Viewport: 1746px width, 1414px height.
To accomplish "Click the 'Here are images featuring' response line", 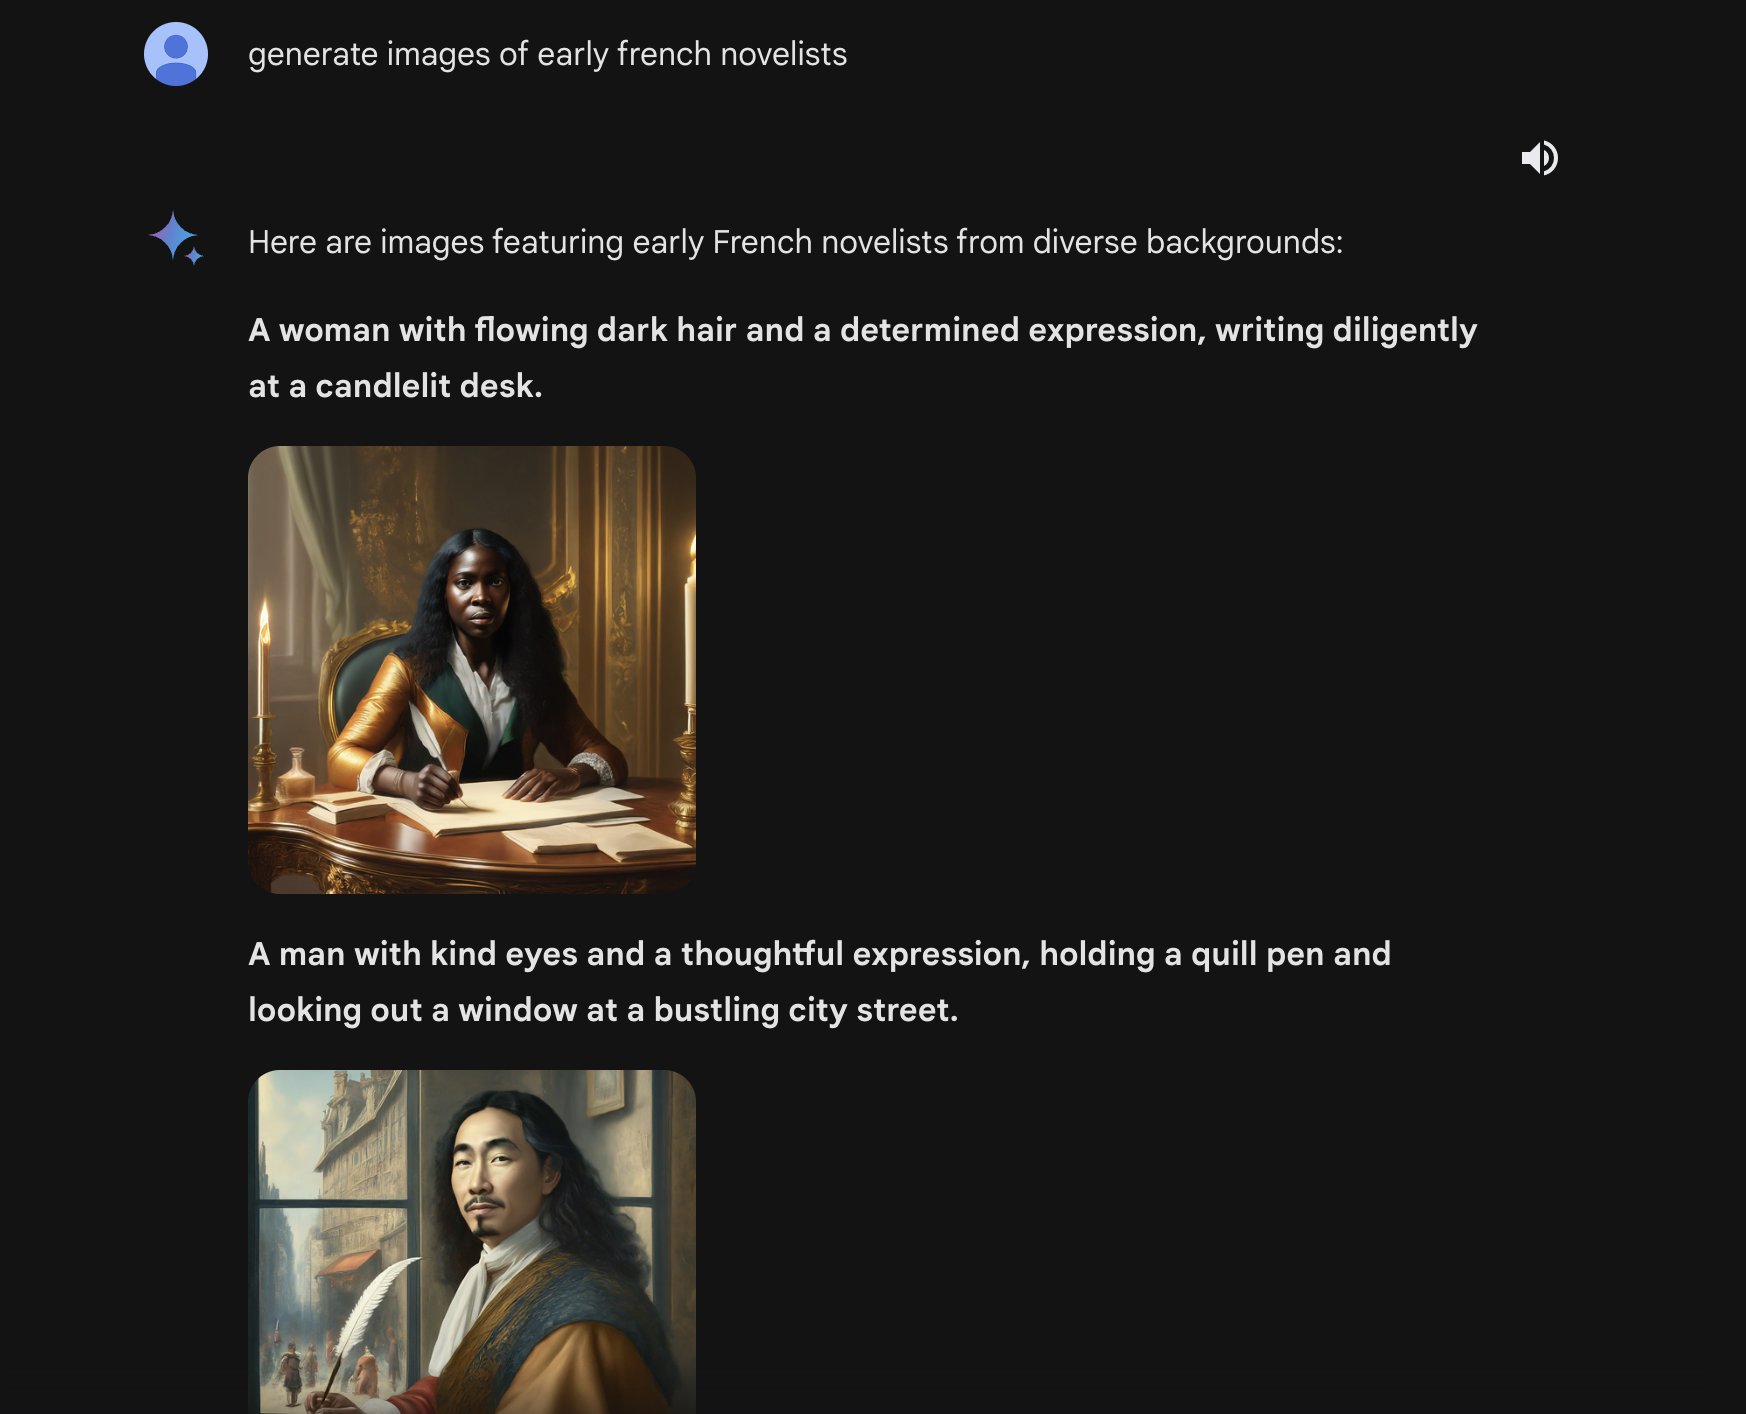I will click(795, 242).
